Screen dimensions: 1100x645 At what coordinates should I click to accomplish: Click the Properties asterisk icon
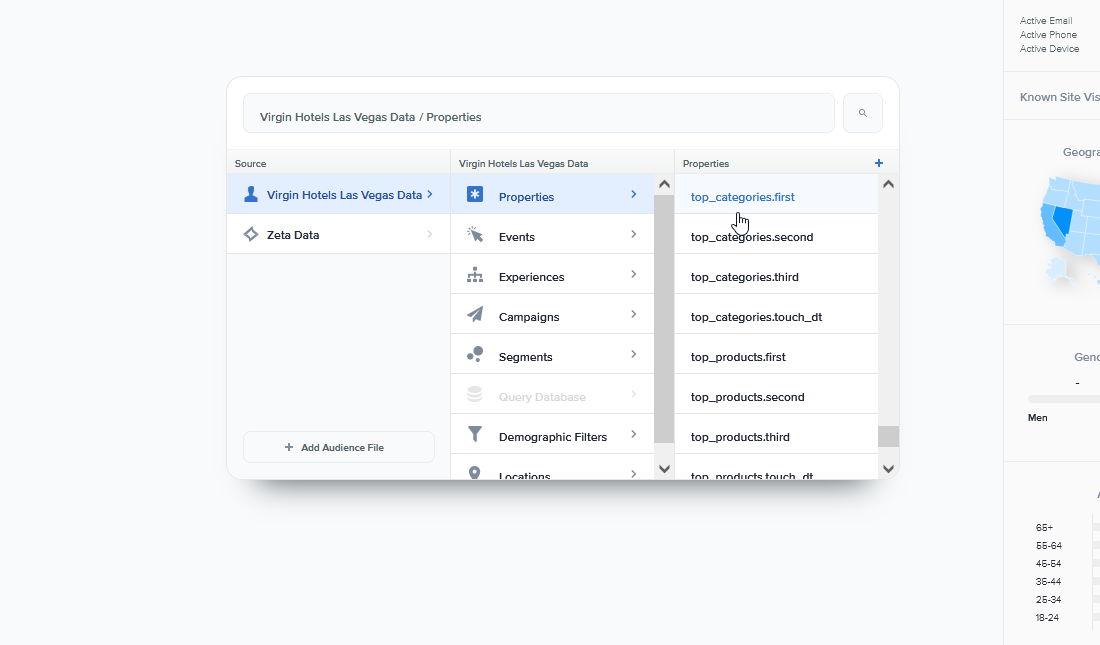point(475,195)
